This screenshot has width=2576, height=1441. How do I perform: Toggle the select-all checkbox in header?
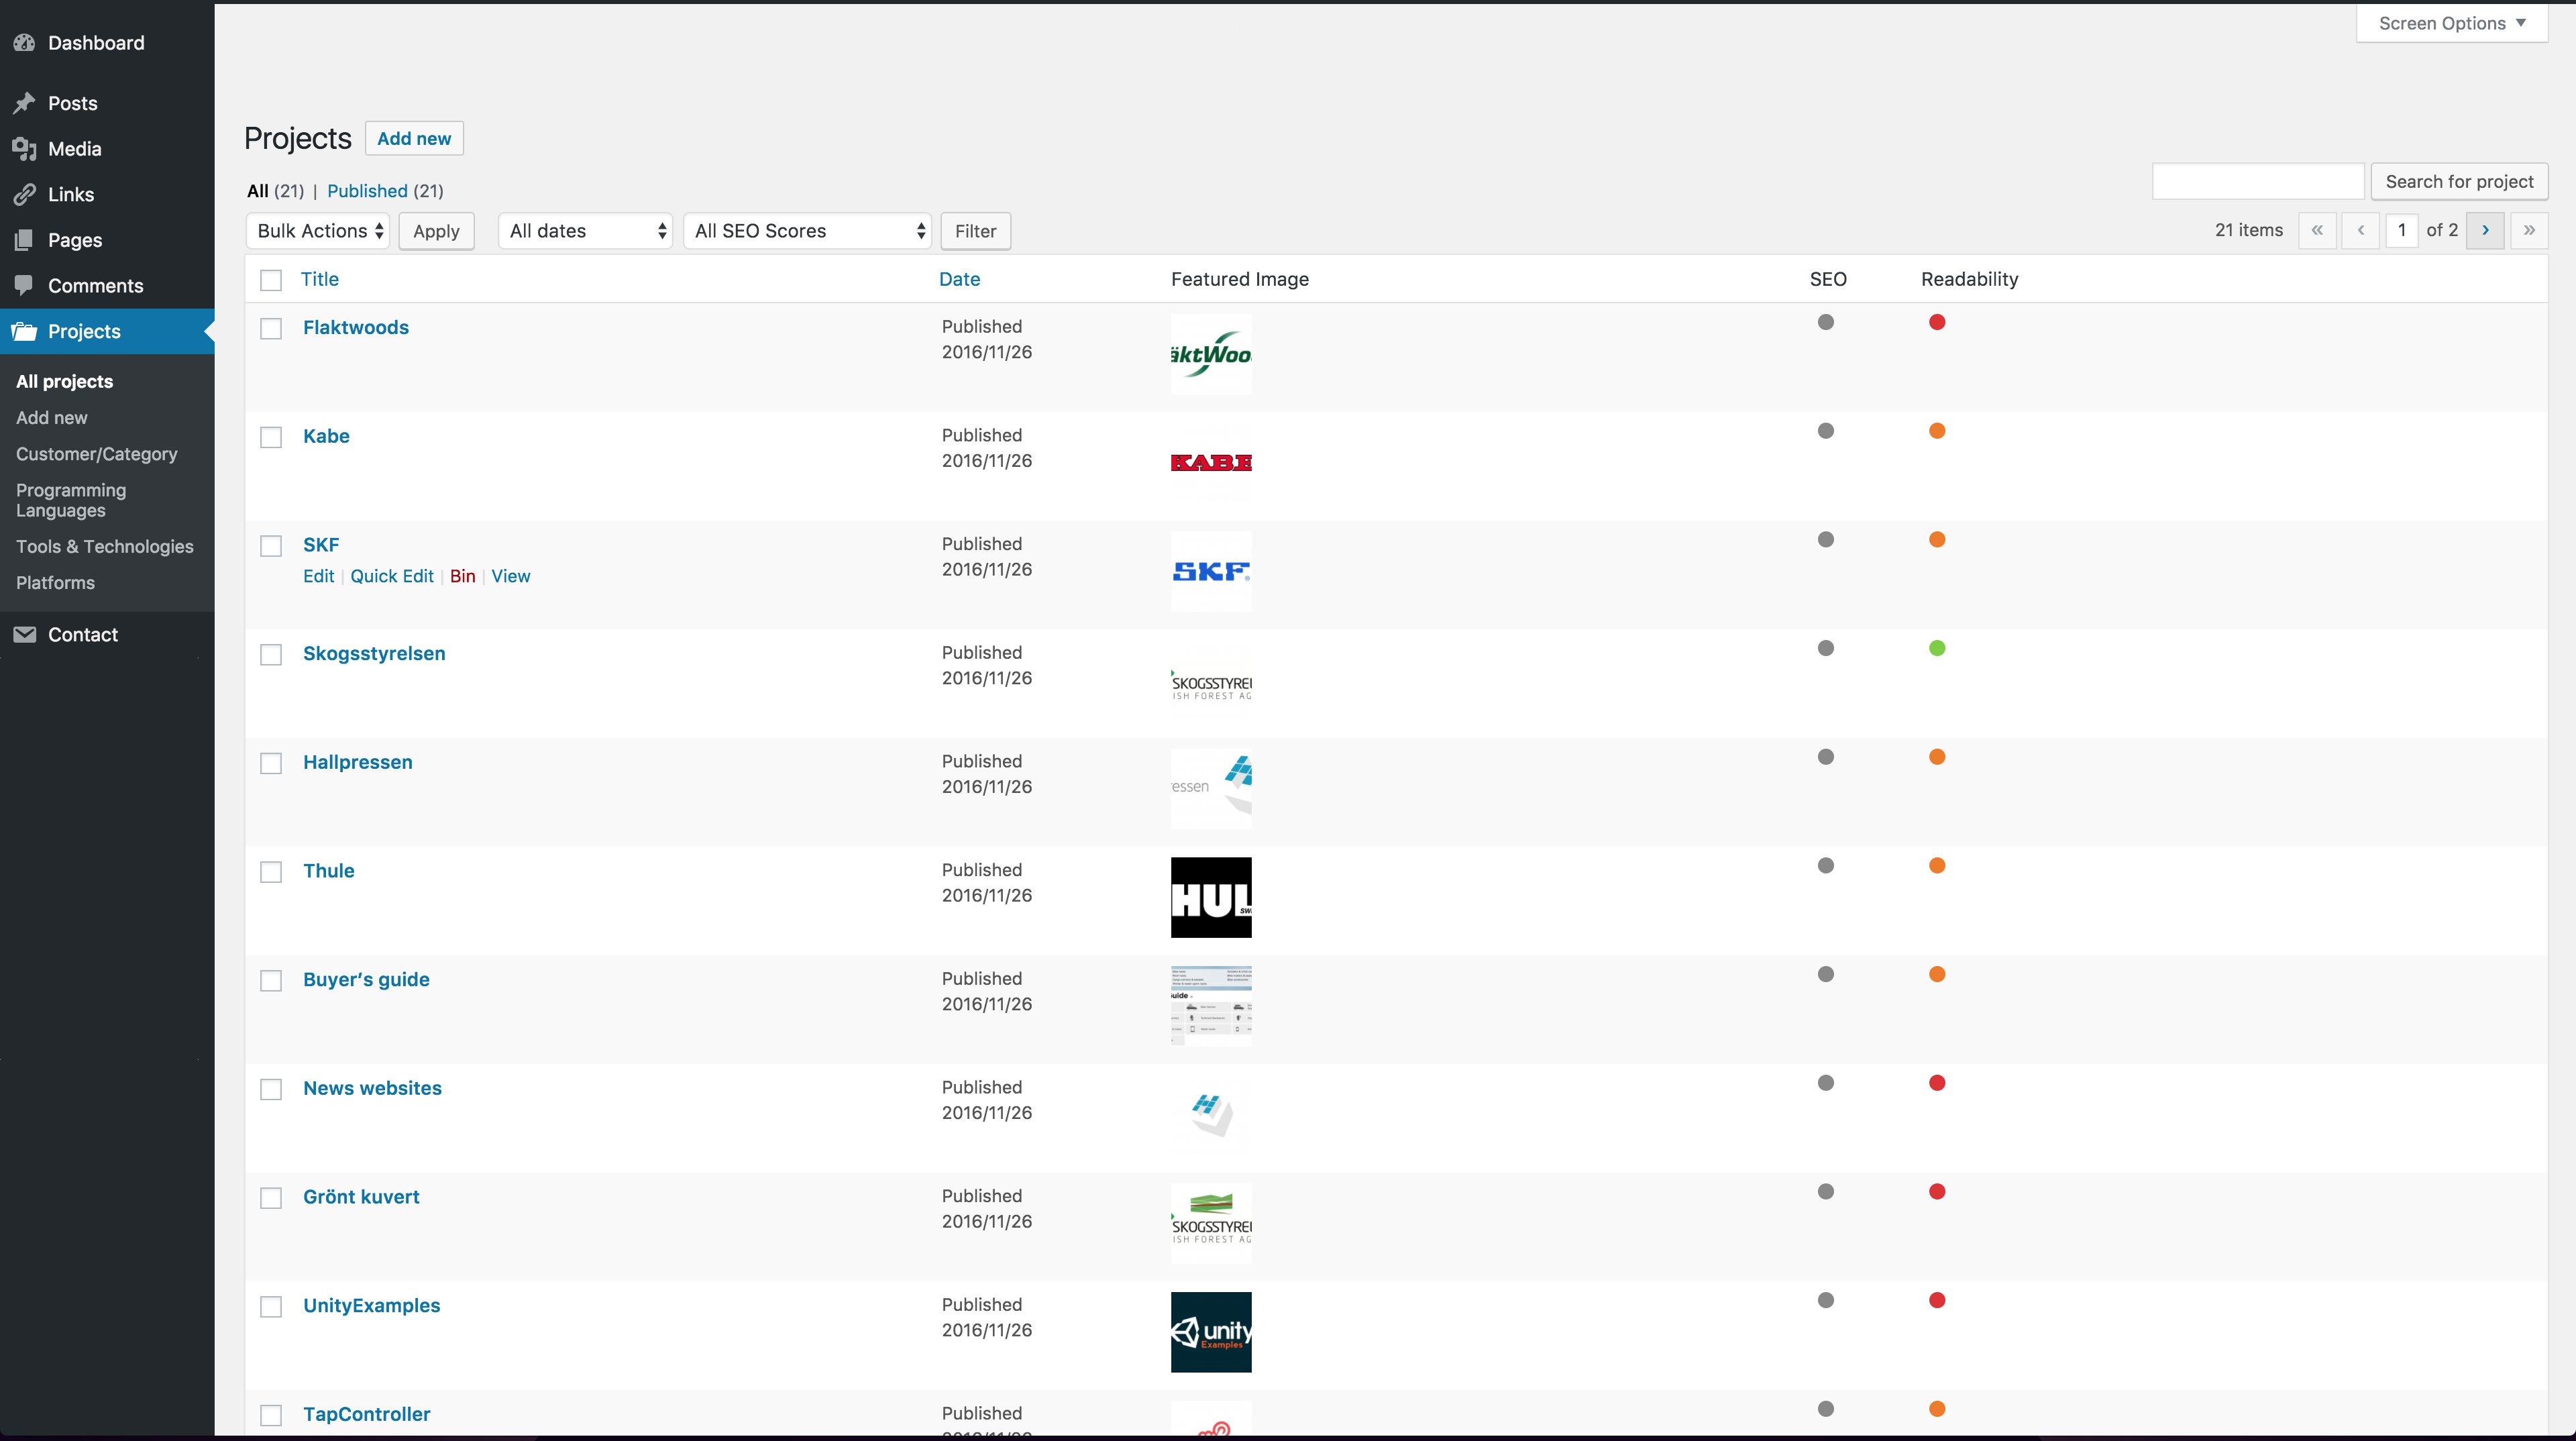coord(271,280)
